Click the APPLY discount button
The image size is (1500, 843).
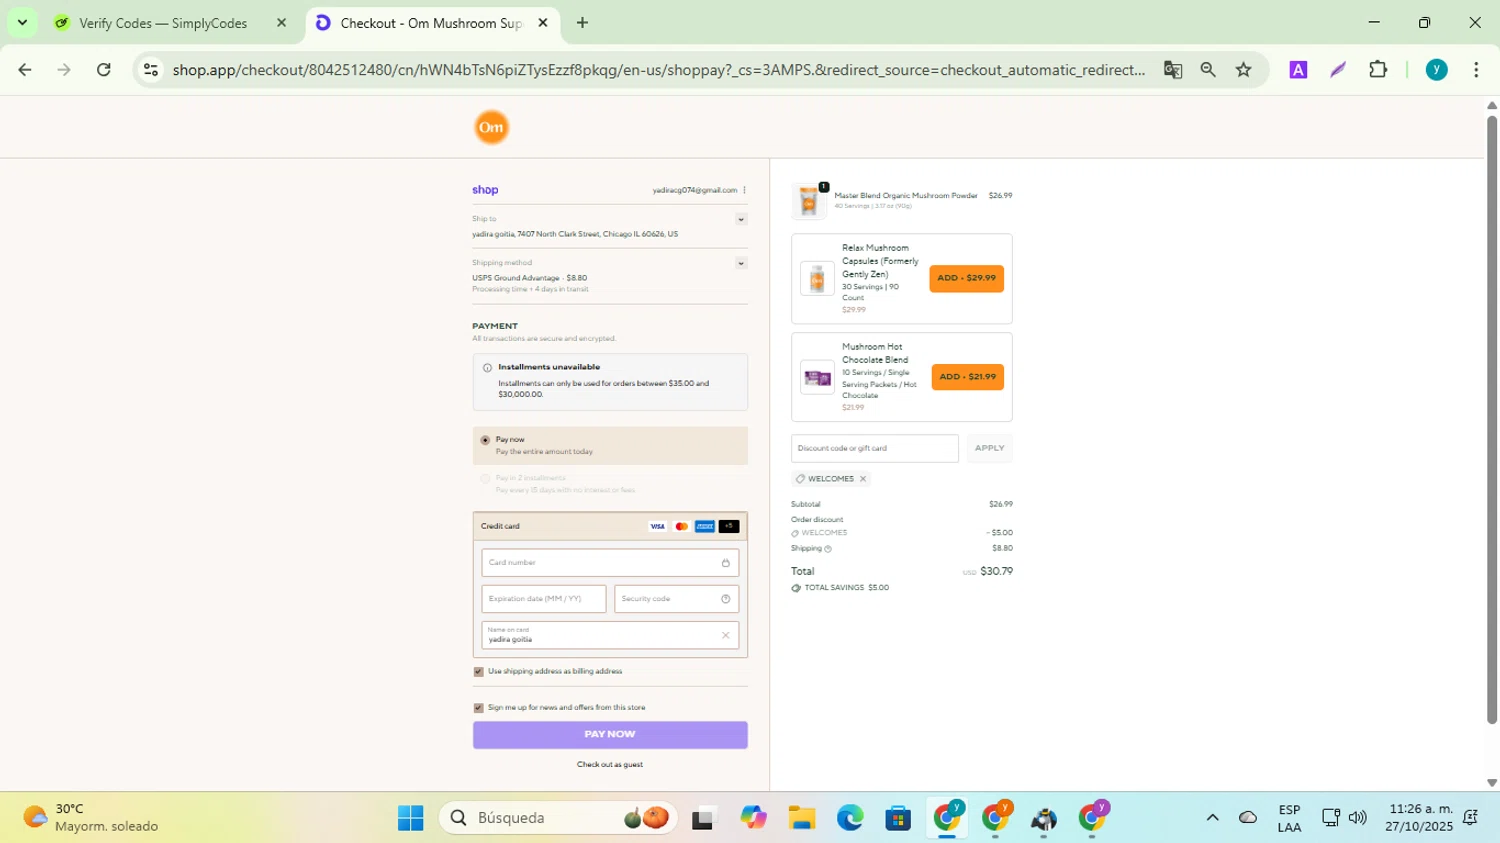pyautogui.click(x=989, y=448)
